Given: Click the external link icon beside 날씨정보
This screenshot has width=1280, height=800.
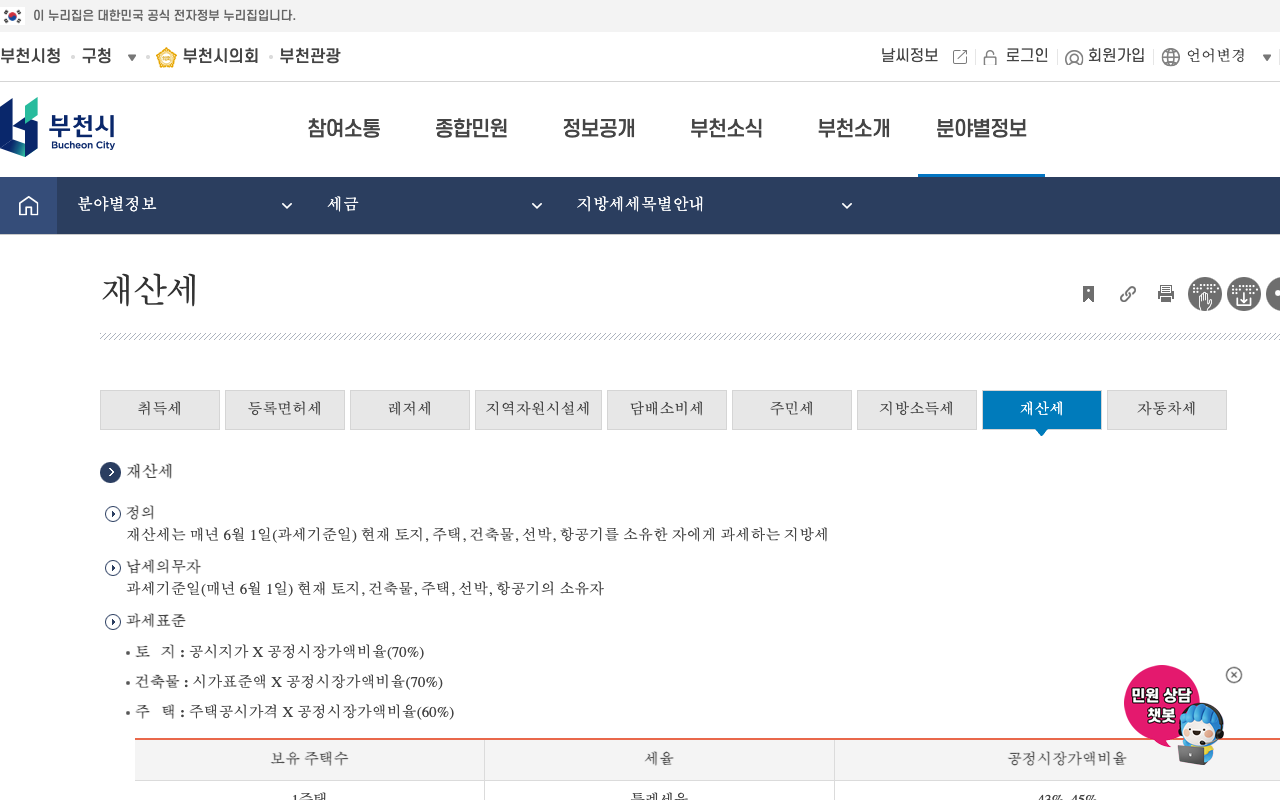Looking at the screenshot, I should (960, 57).
